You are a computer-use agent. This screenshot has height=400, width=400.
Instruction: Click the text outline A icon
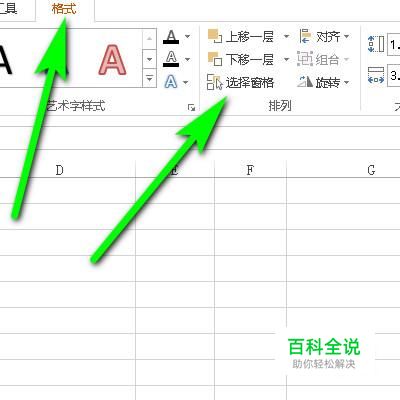(x=171, y=59)
